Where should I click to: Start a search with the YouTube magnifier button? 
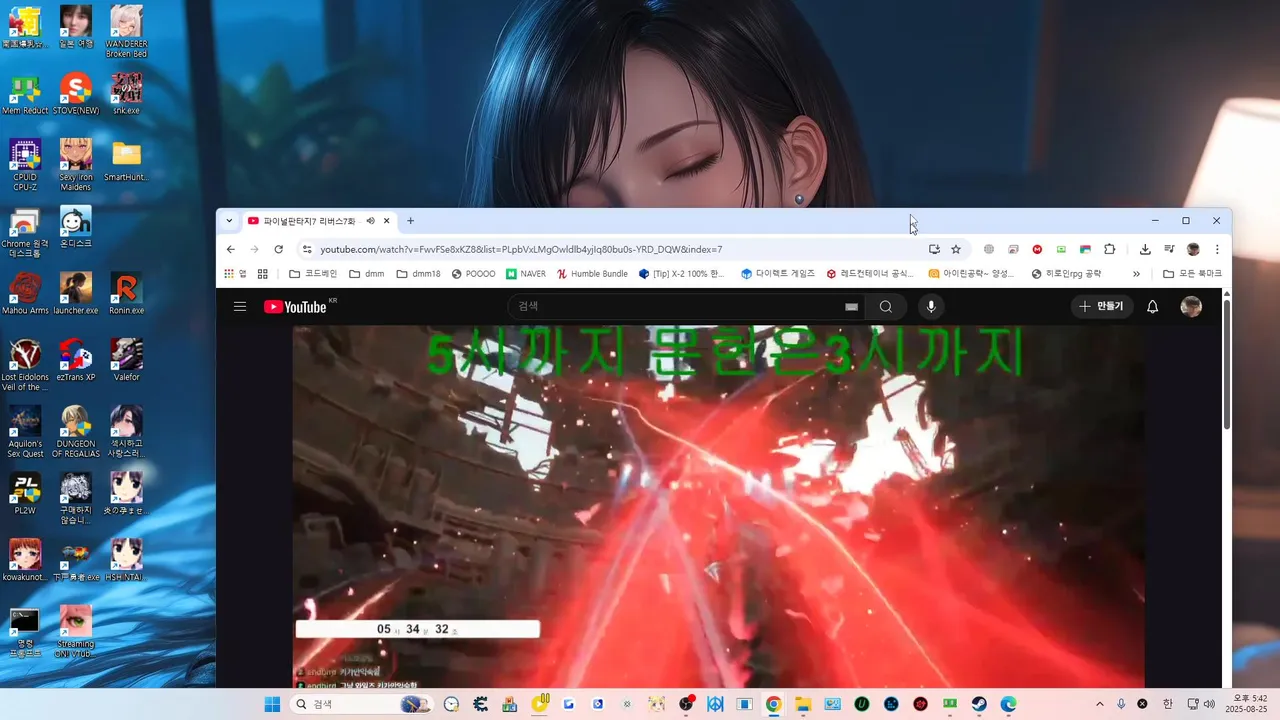tap(886, 307)
